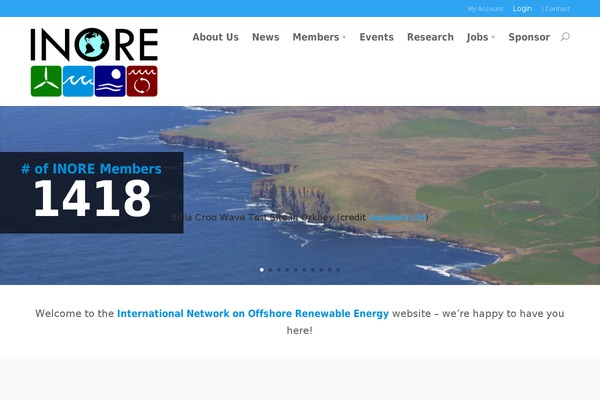Click the search magnifier icon
This screenshot has width=600, height=400.
565,37
